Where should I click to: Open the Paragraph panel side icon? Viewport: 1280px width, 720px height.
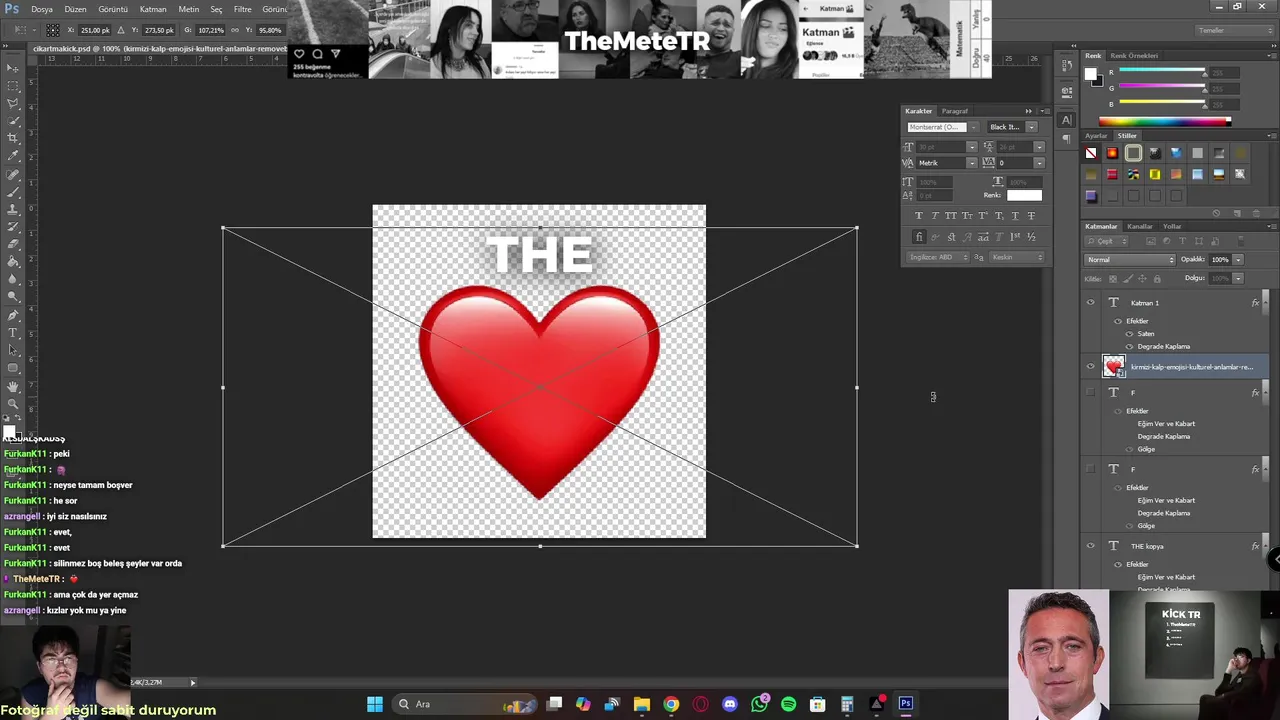[x=1066, y=138]
